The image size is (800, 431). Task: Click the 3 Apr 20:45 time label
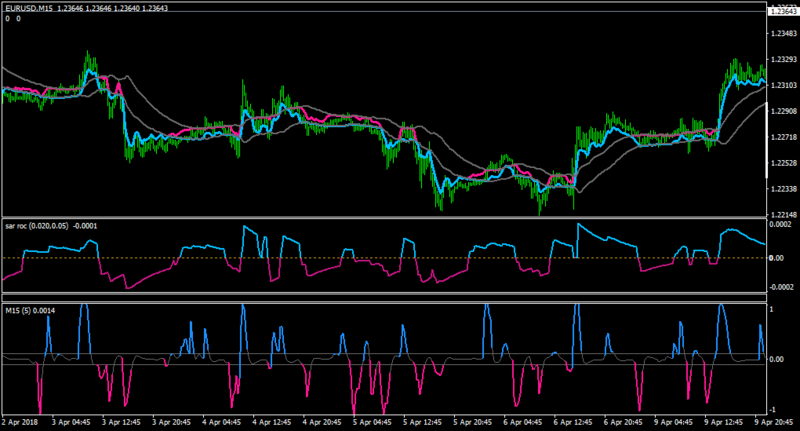pyautogui.click(x=171, y=422)
